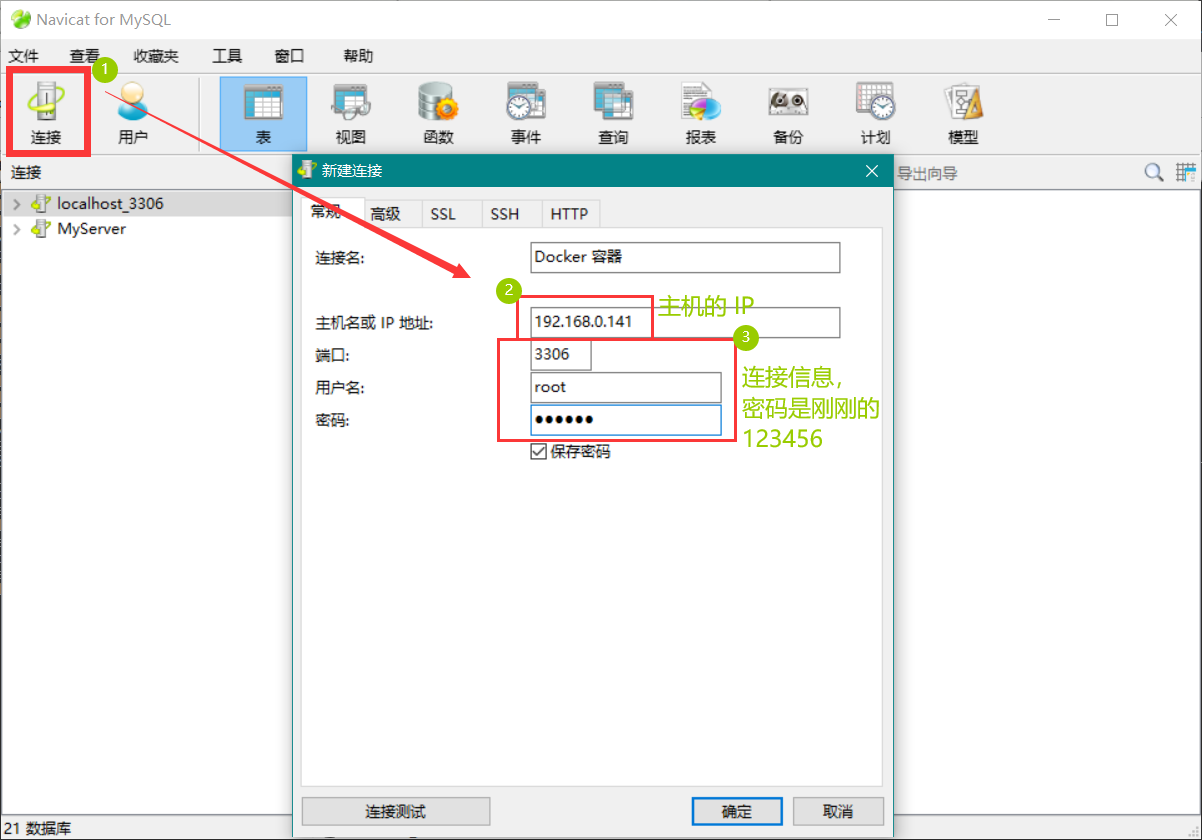Click the Test Connection (连接测试) button
Image resolution: width=1202 pixels, height=840 pixels.
(395, 811)
